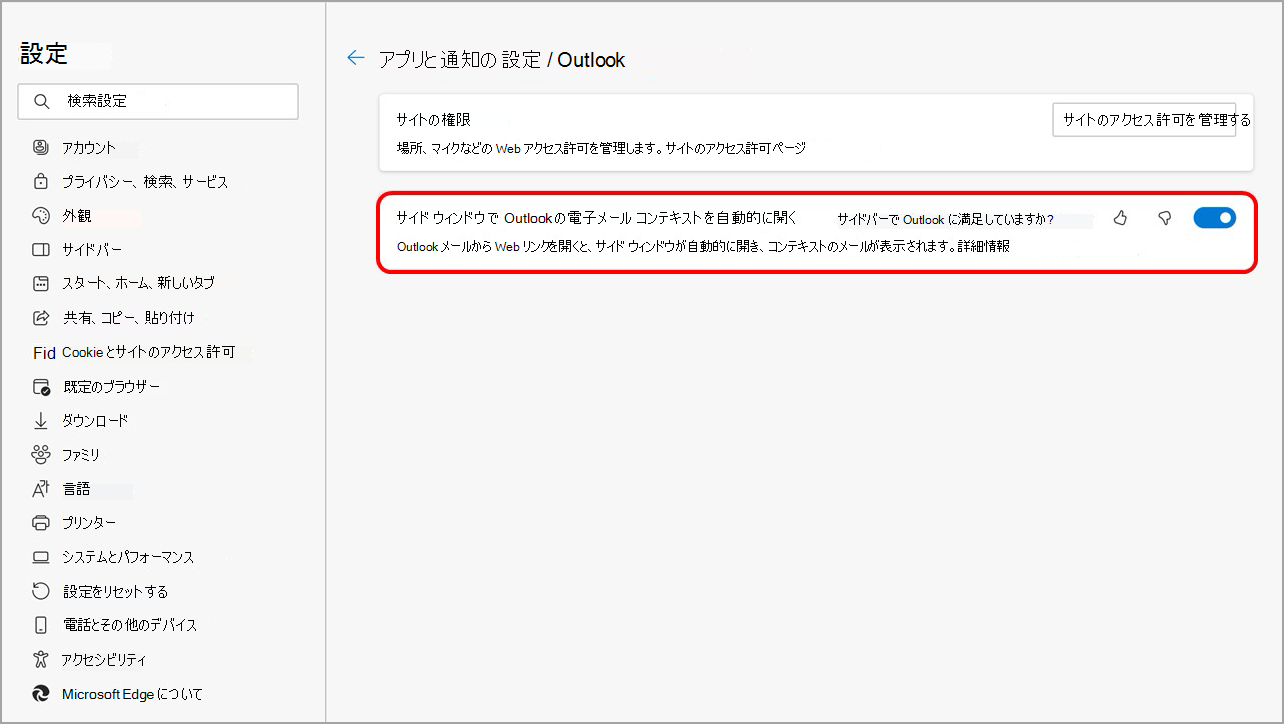Select 既定のブラウザー settings
Screen dimensions: 1284x724
(x=111, y=386)
